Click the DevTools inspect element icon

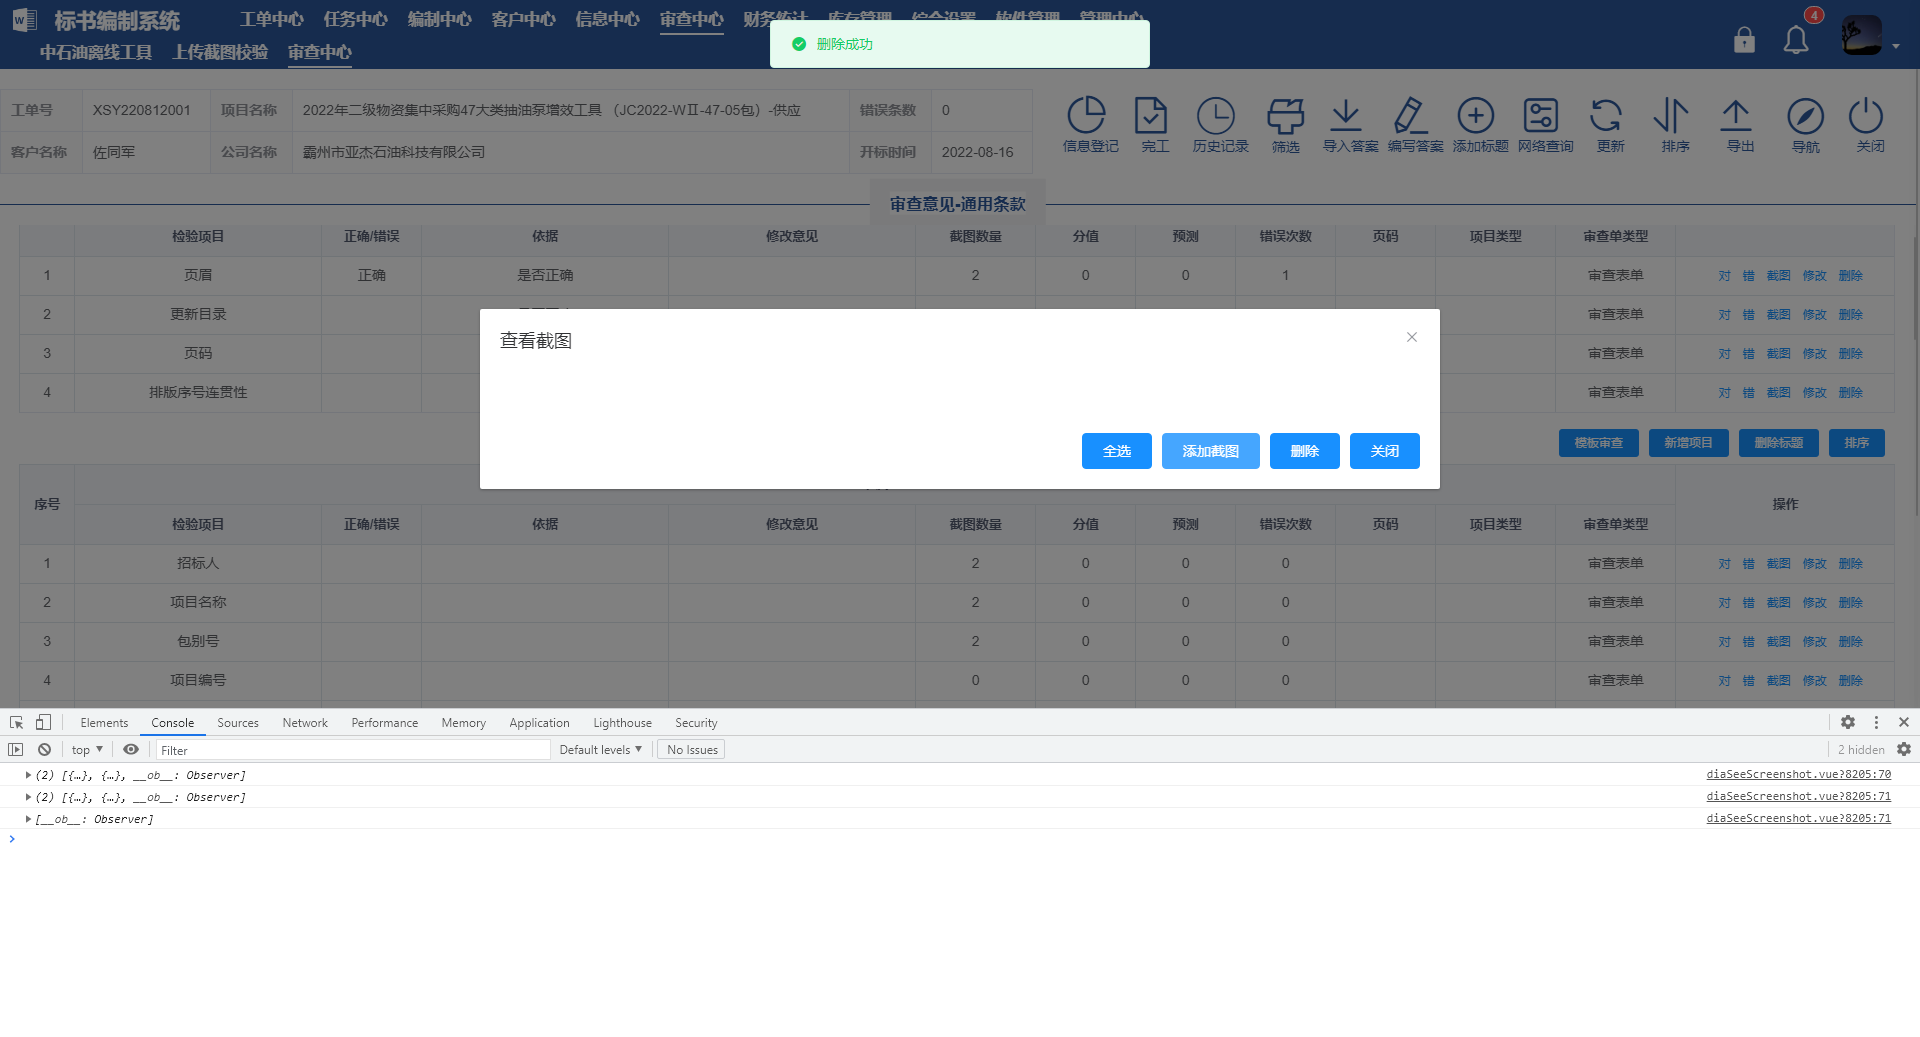tap(17, 722)
